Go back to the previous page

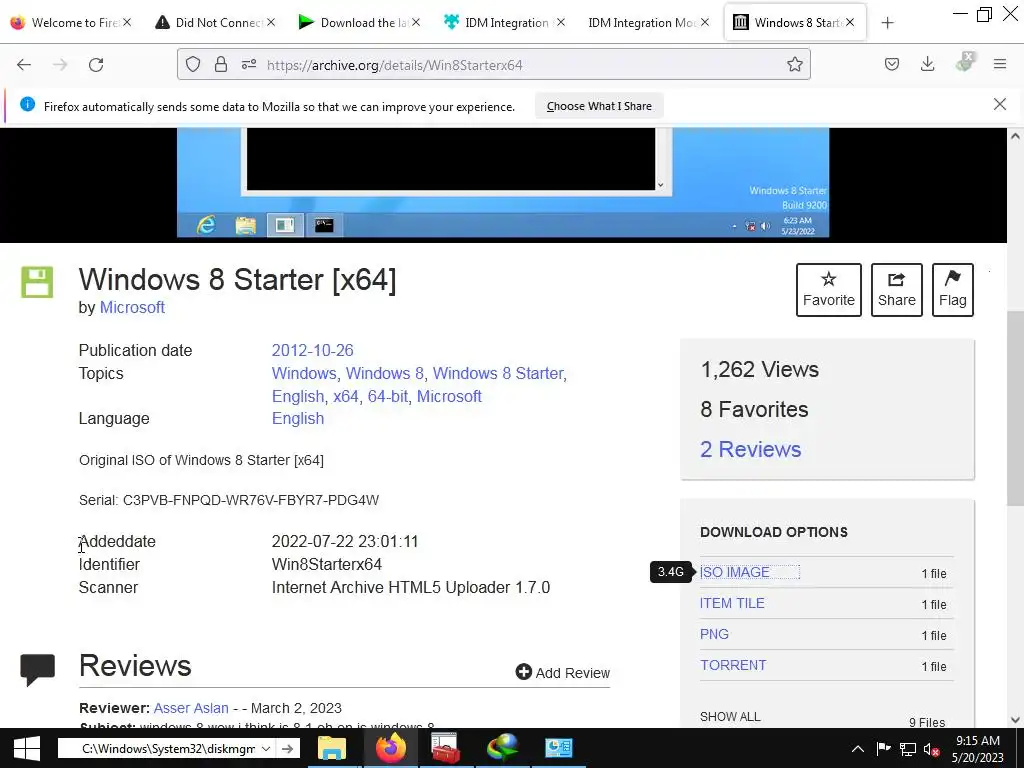24,65
